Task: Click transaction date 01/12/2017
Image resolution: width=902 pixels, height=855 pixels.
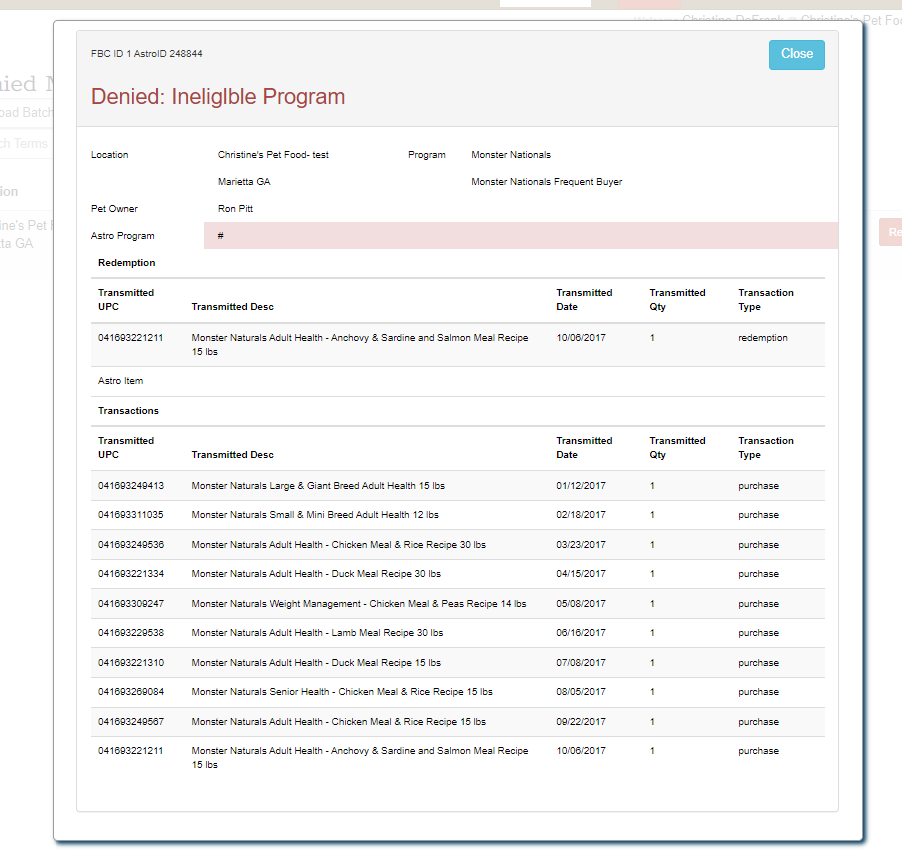Action: click(581, 486)
